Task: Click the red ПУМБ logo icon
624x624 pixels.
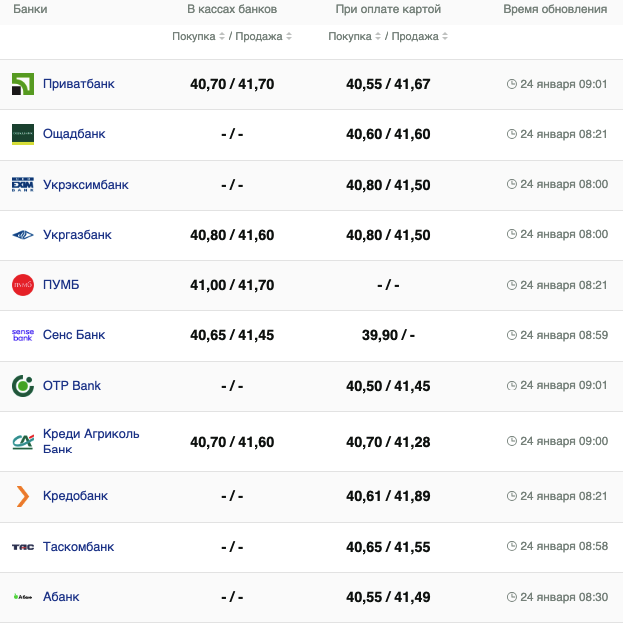Action: [22, 285]
